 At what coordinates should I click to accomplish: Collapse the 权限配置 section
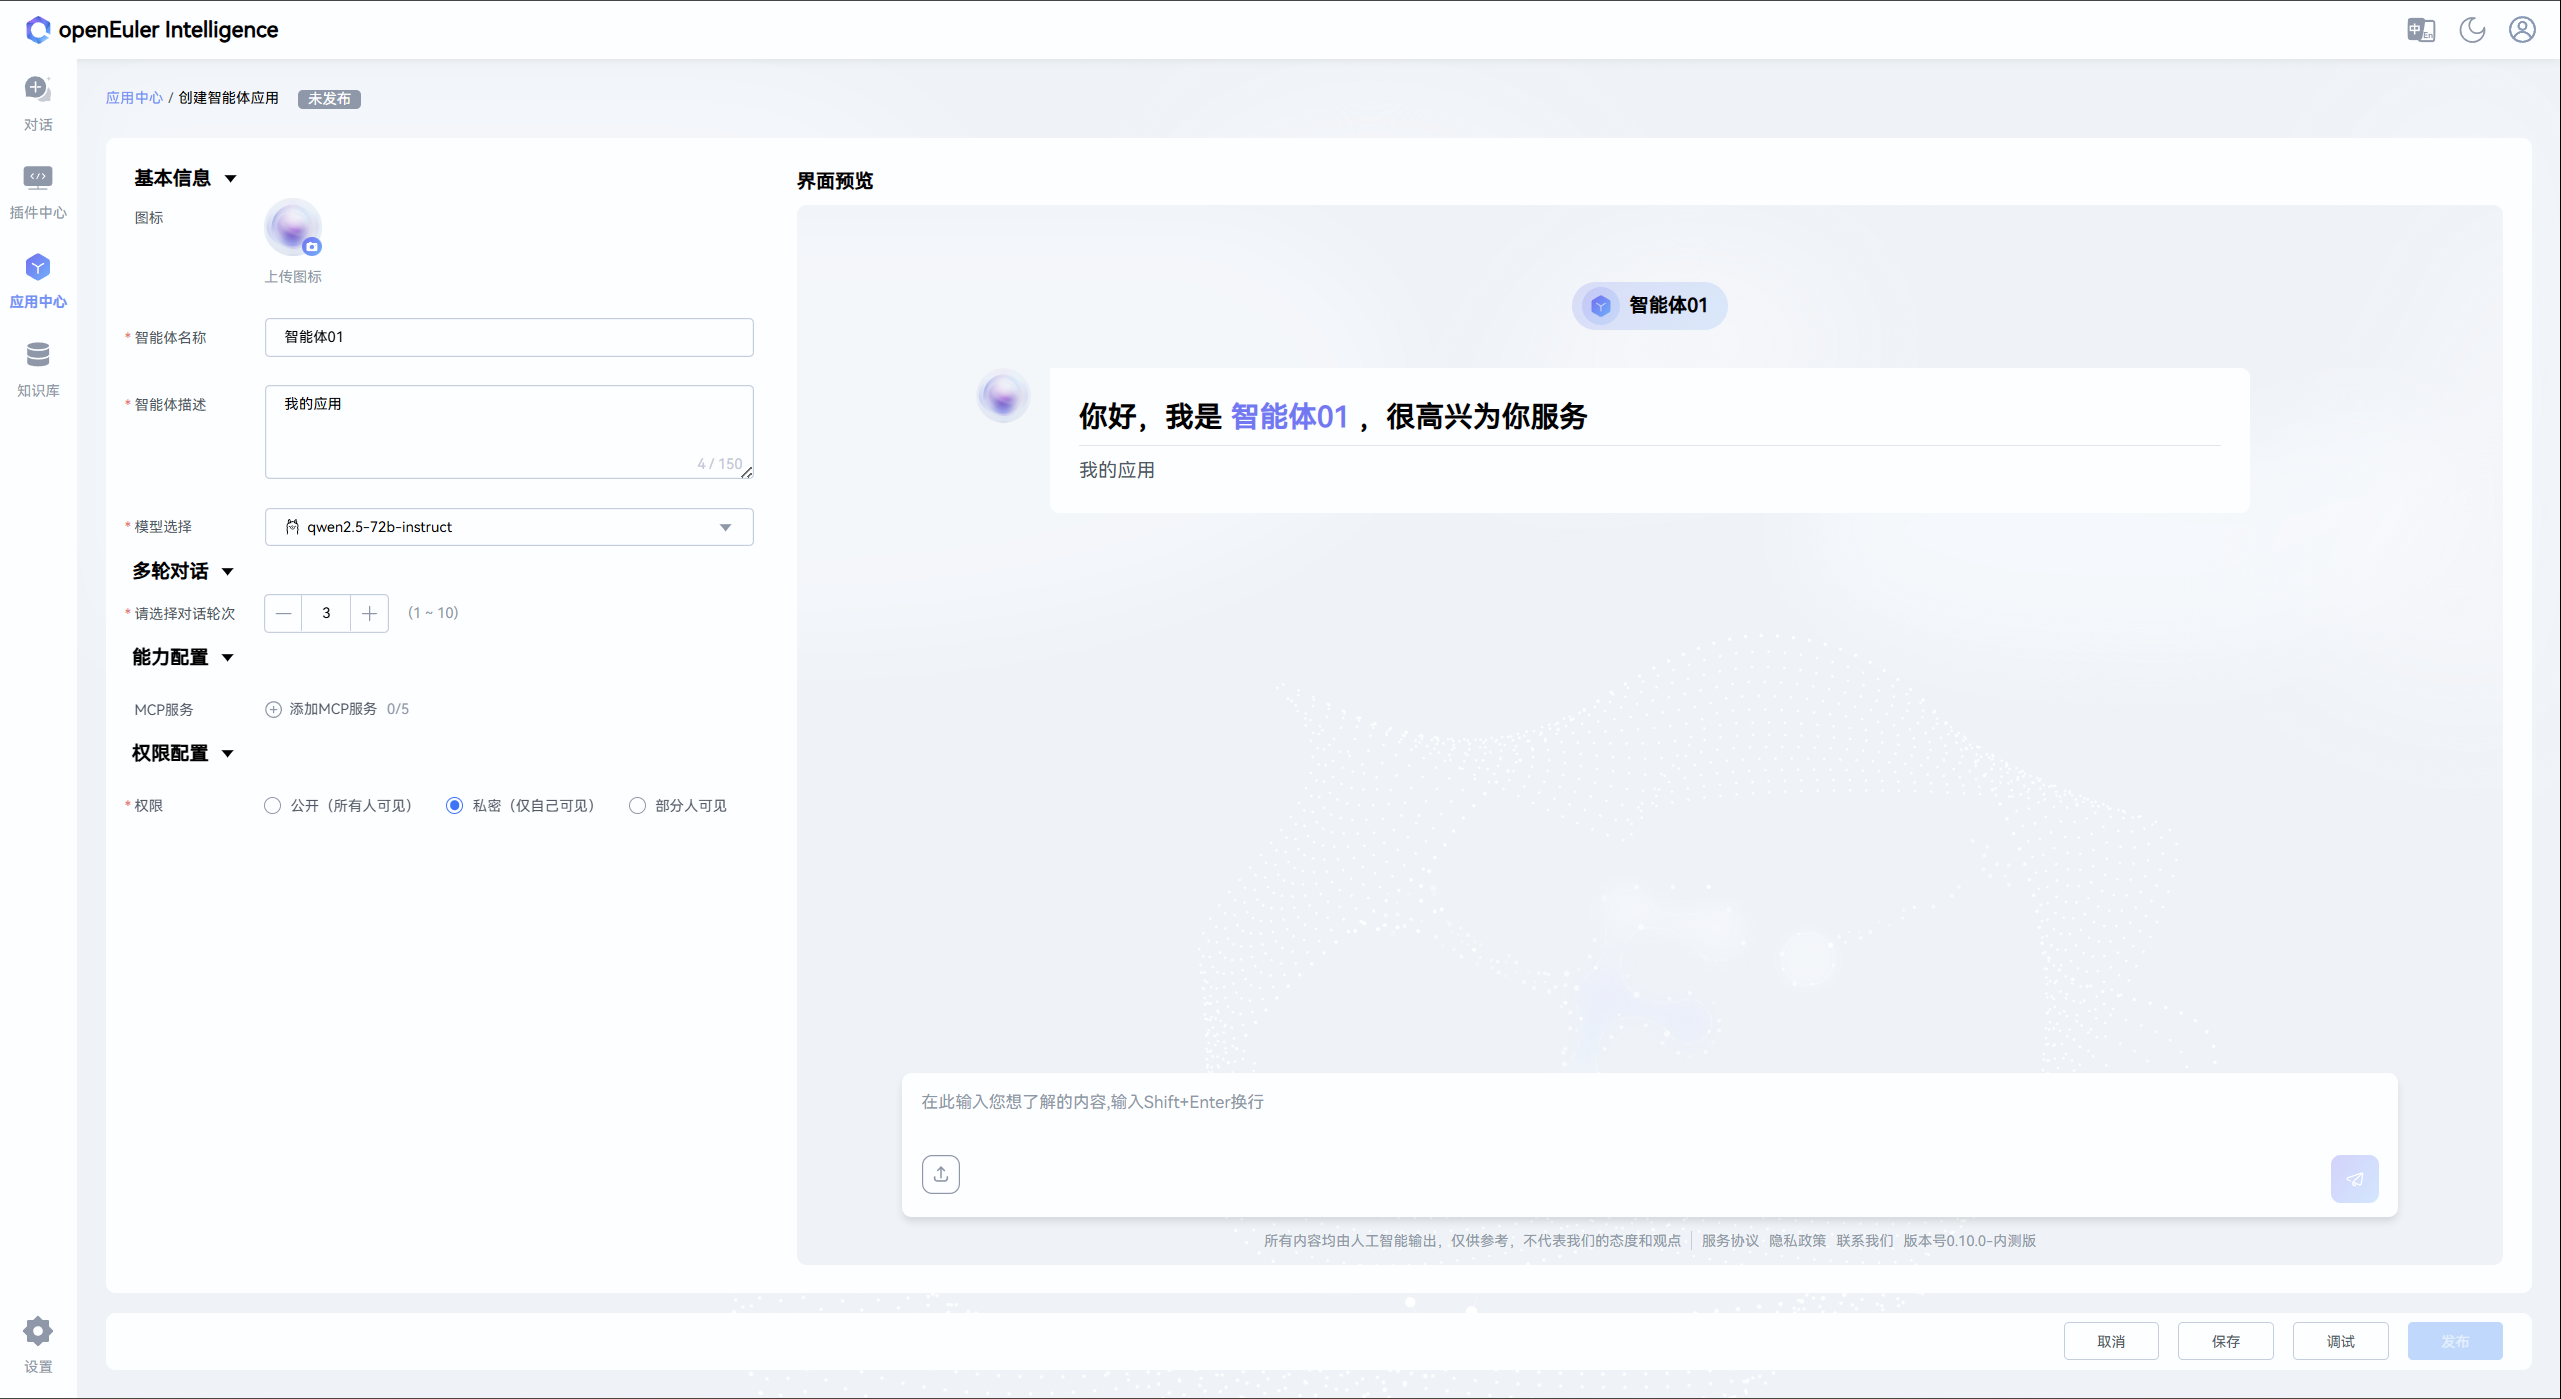[x=228, y=754]
